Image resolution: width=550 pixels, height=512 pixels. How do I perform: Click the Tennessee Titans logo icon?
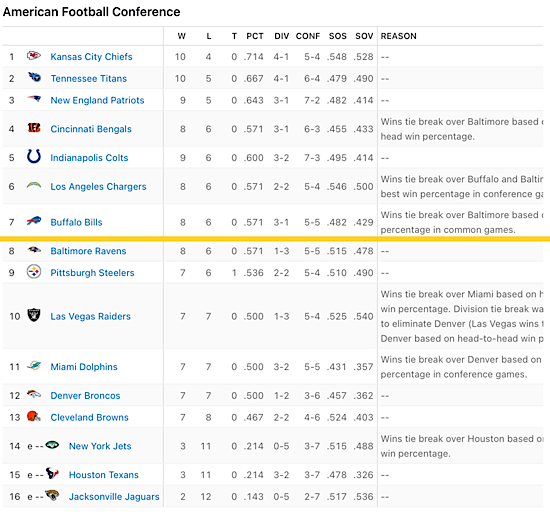pos(34,78)
